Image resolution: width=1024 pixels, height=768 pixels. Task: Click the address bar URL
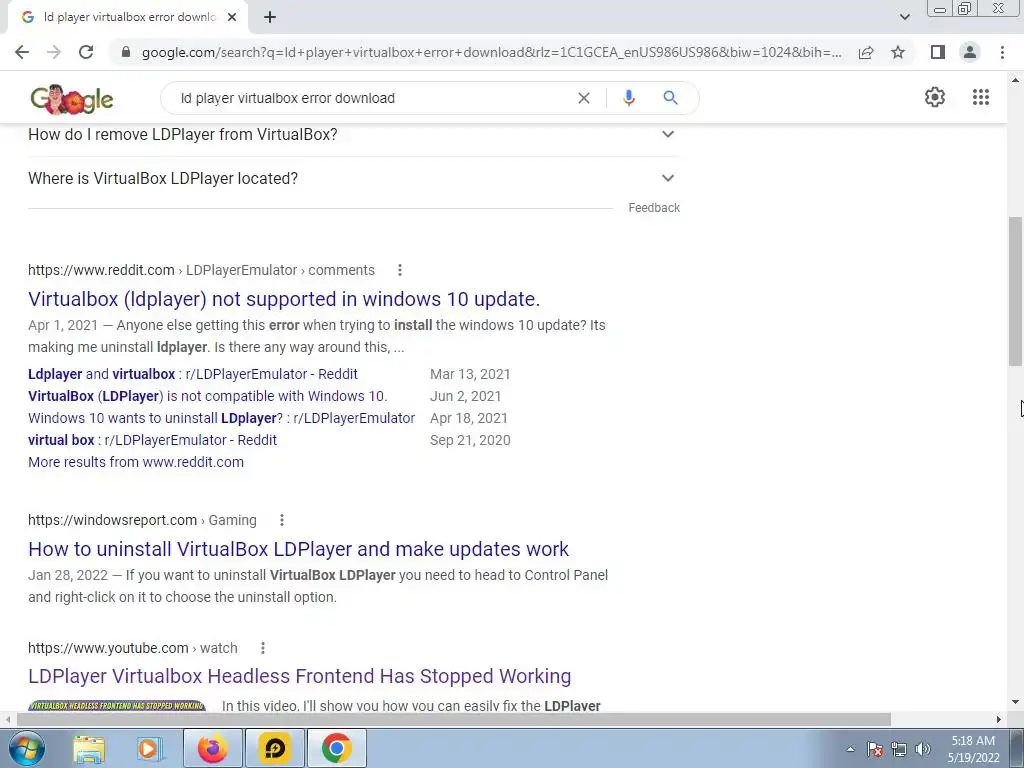pos(491,52)
